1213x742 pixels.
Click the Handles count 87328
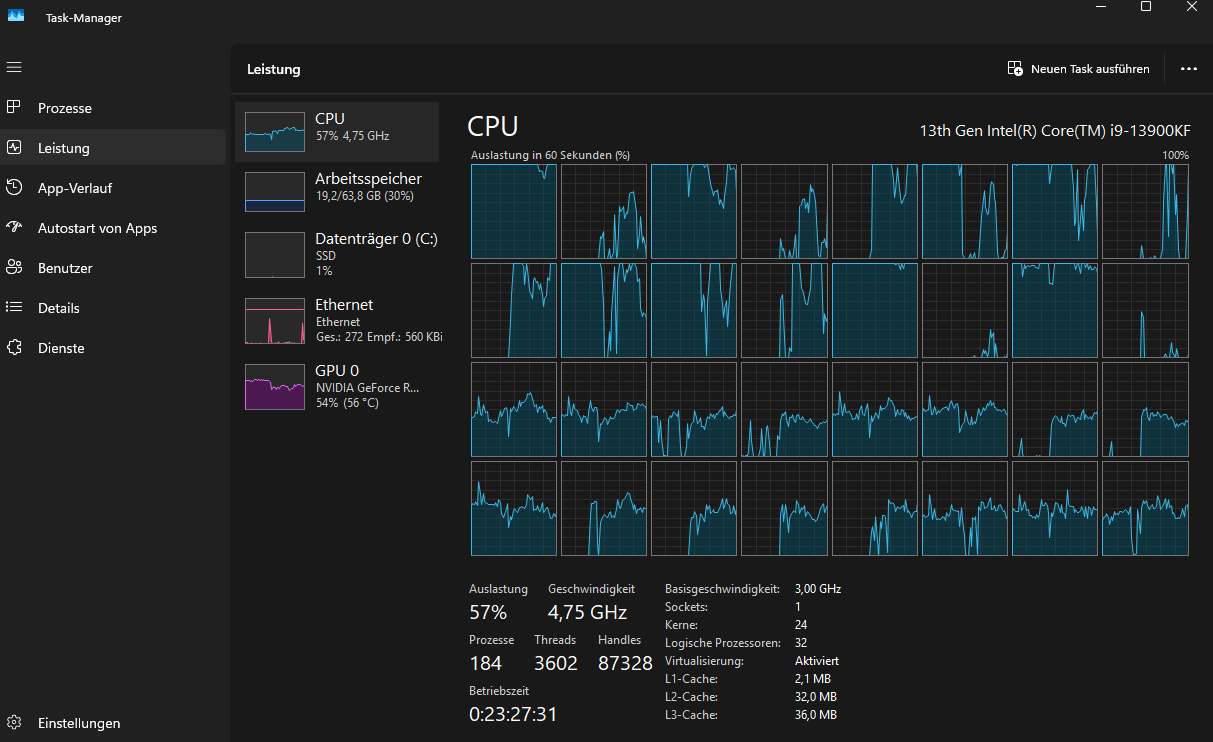[625, 663]
